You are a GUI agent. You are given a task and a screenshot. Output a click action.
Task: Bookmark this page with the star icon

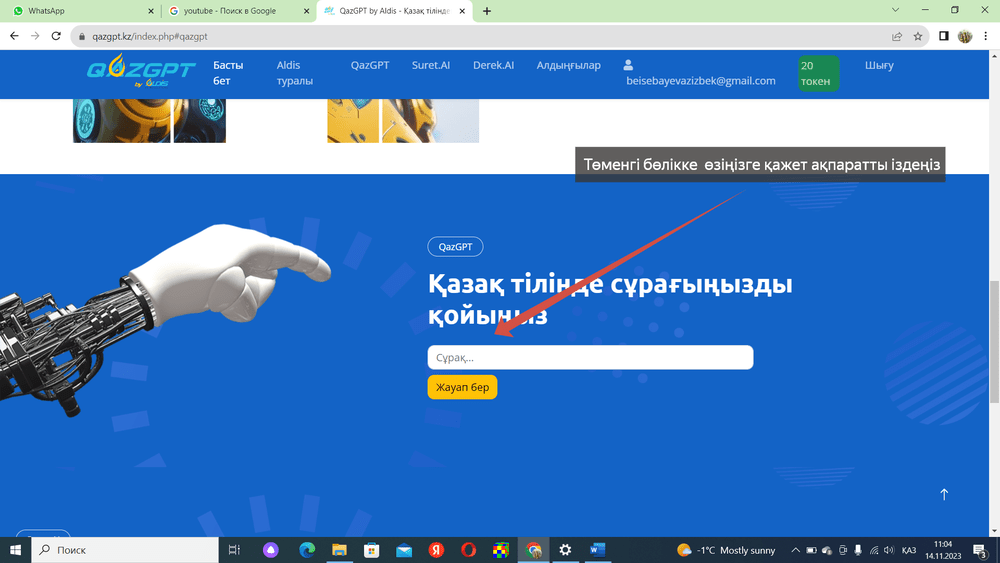click(918, 36)
